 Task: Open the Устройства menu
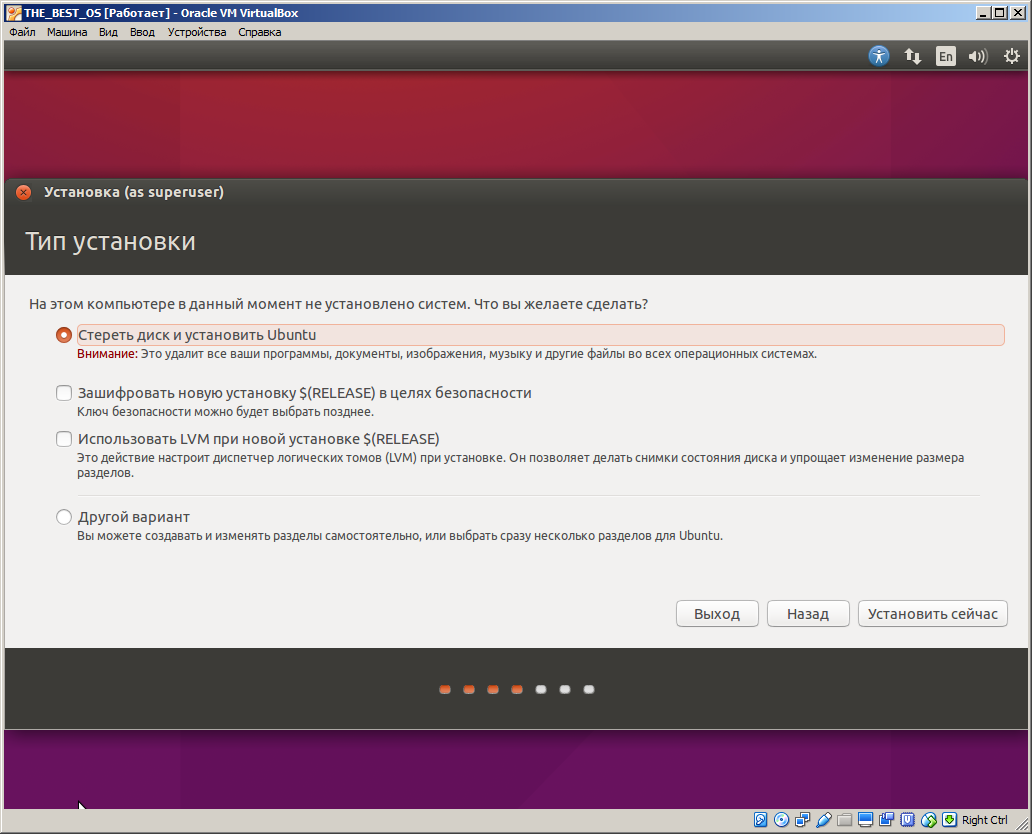[x=197, y=32]
